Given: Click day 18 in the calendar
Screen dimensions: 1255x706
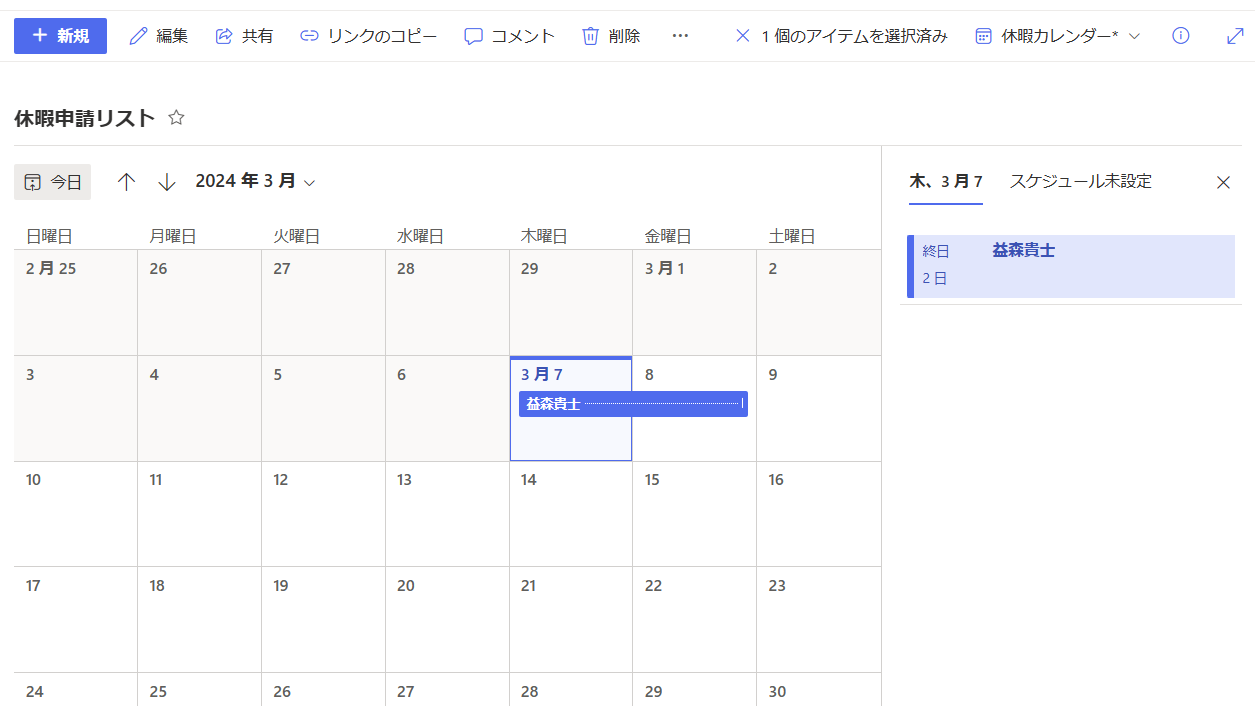Looking at the screenshot, I should click(199, 620).
